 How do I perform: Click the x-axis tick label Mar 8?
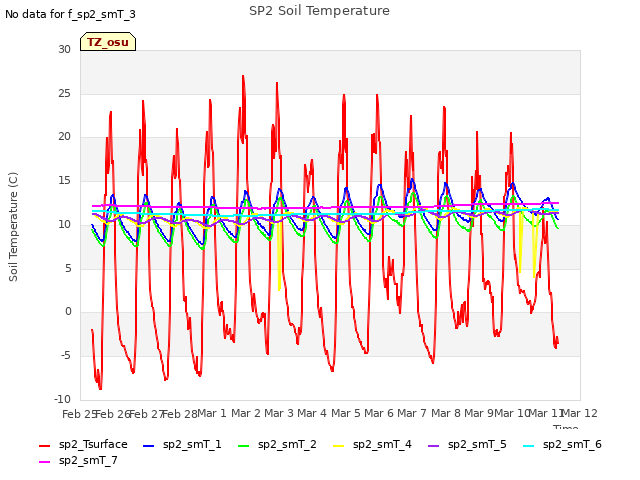pos(446,413)
